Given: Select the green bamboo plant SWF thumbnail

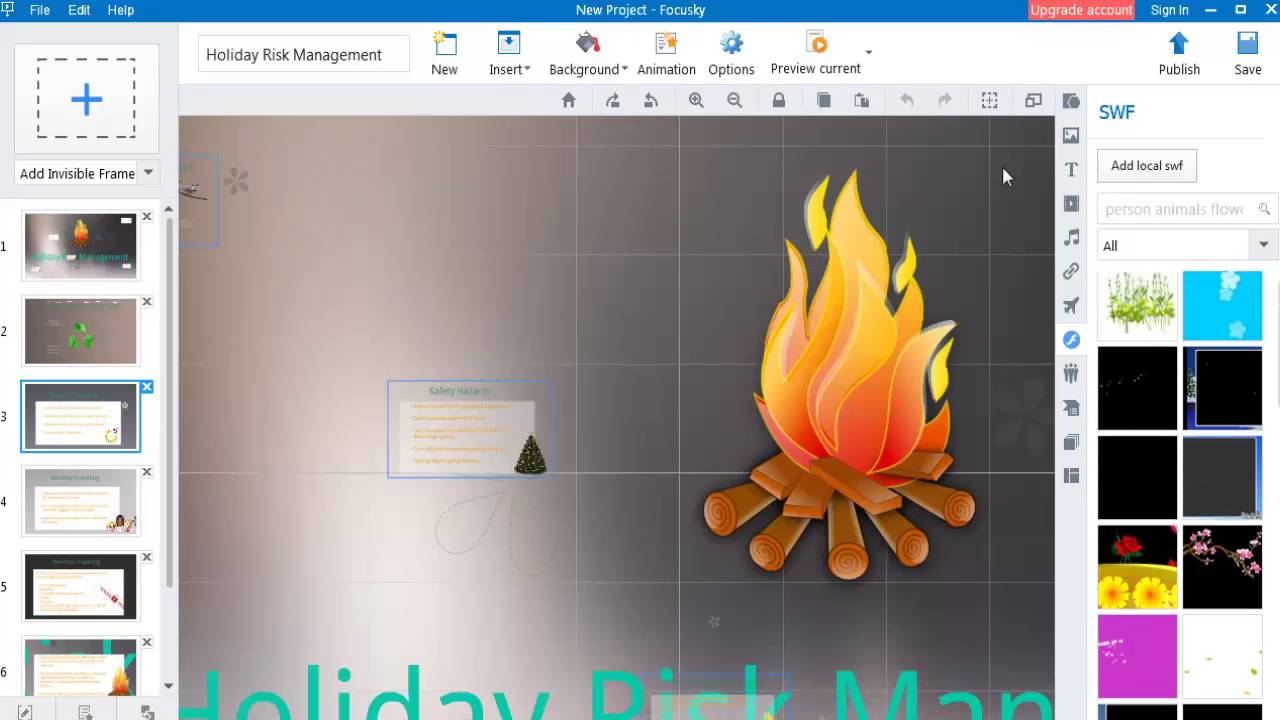Looking at the screenshot, I should [1137, 306].
